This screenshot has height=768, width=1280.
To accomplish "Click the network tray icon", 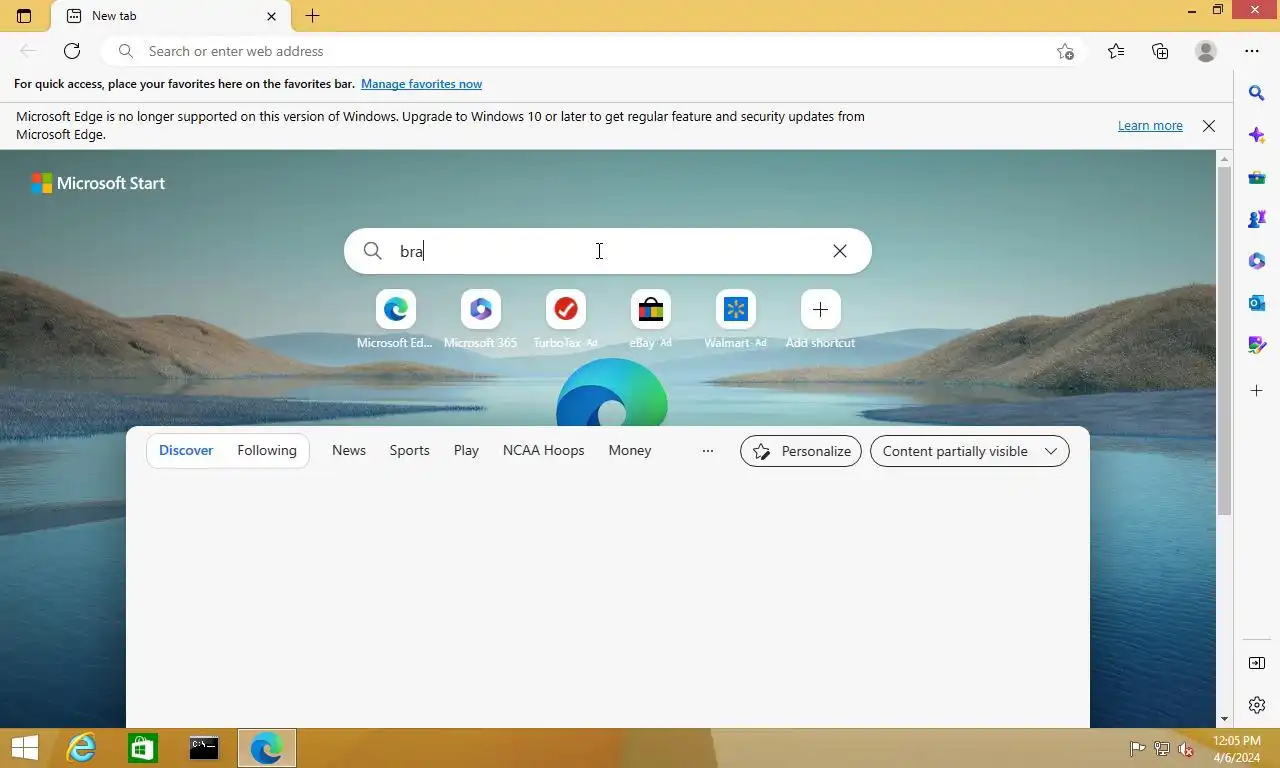I will (1162, 749).
